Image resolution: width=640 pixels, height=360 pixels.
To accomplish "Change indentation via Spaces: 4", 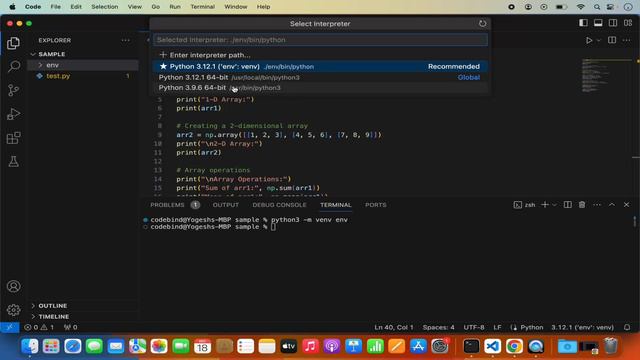I will 438,327.
